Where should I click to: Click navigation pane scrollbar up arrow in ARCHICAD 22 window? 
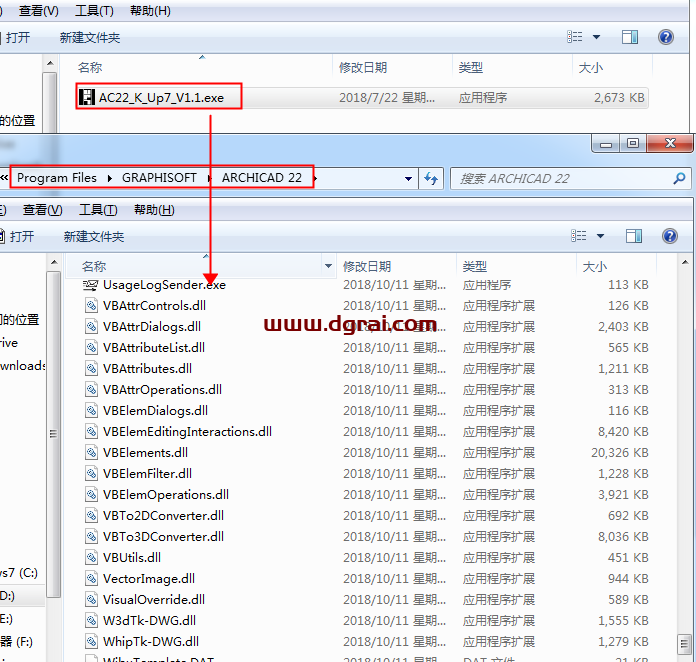pyautogui.click(x=54, y=262)
